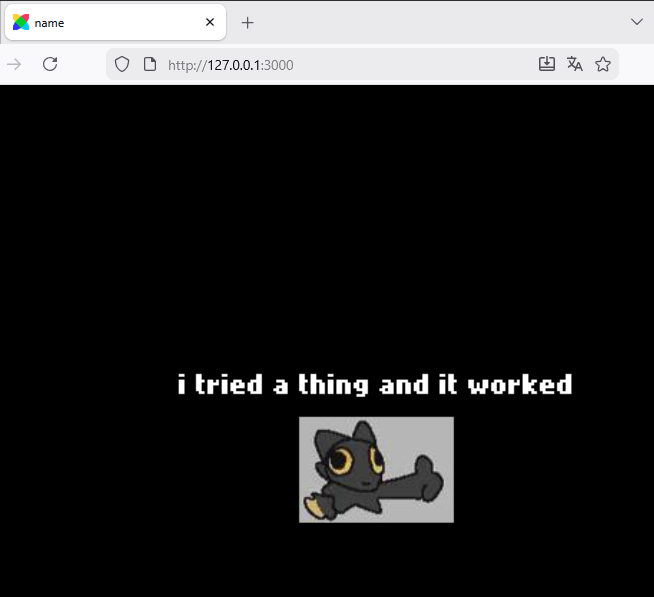Bookmark this page with the star icon
This screenshot has width=654, height=597.
(x=603, y=64)
